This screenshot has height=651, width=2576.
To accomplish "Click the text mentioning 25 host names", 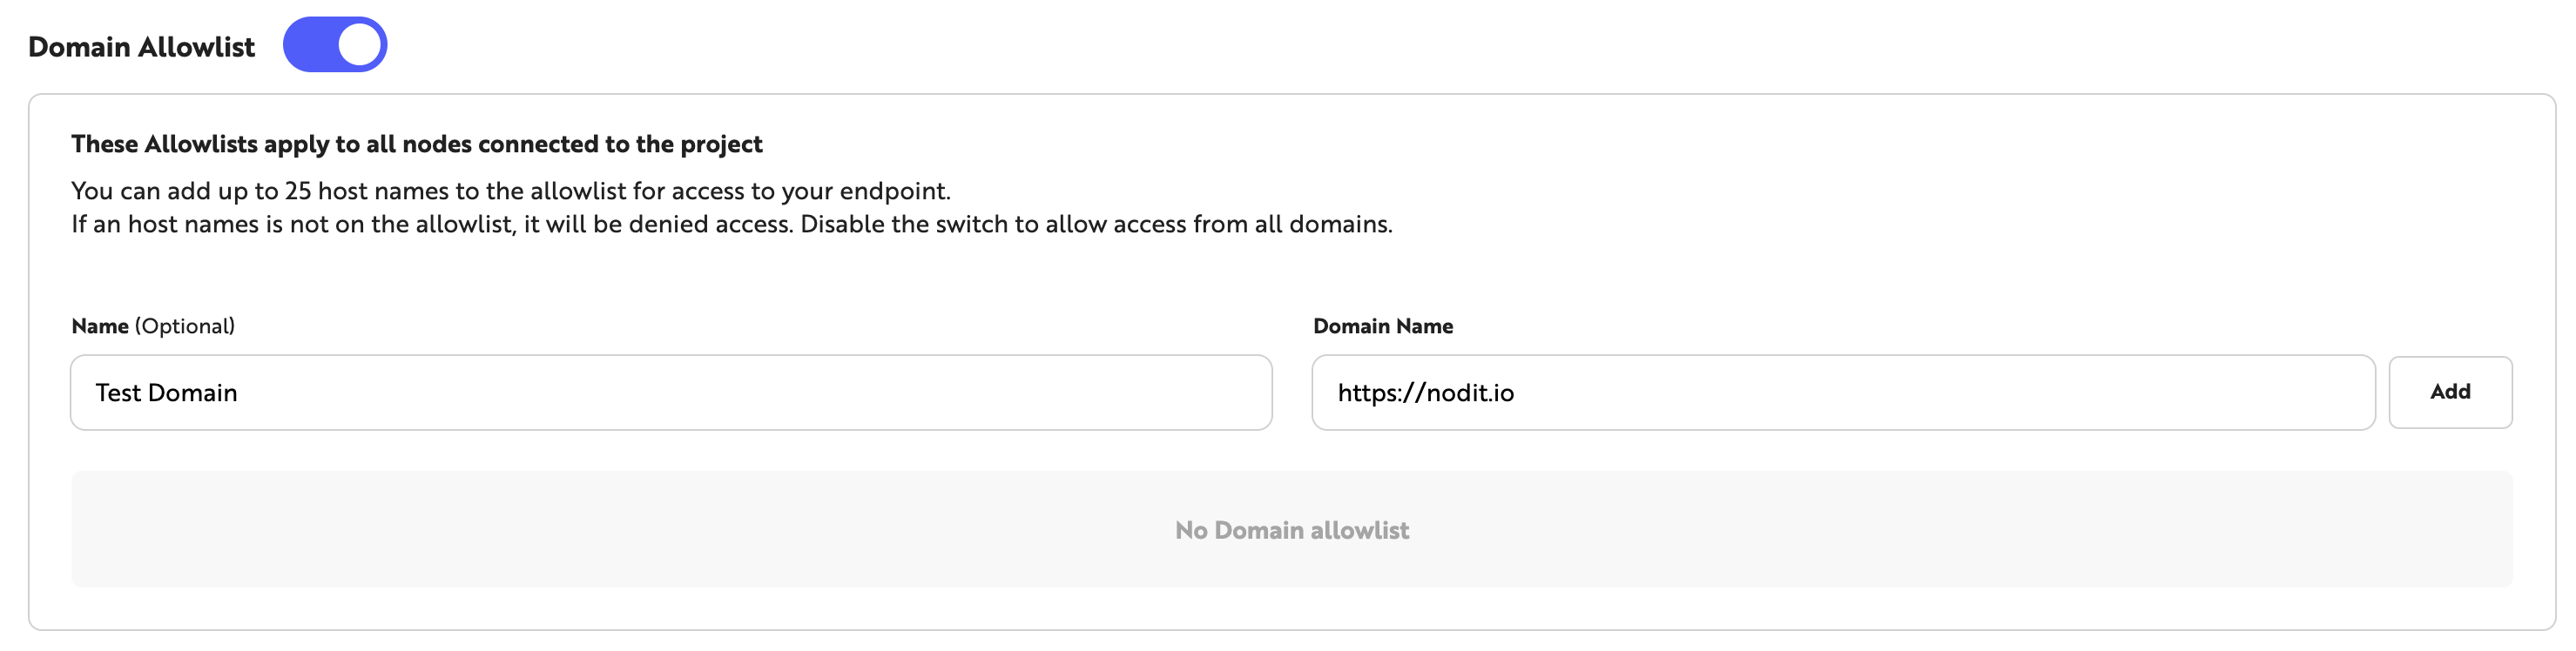I will point(510,189).
